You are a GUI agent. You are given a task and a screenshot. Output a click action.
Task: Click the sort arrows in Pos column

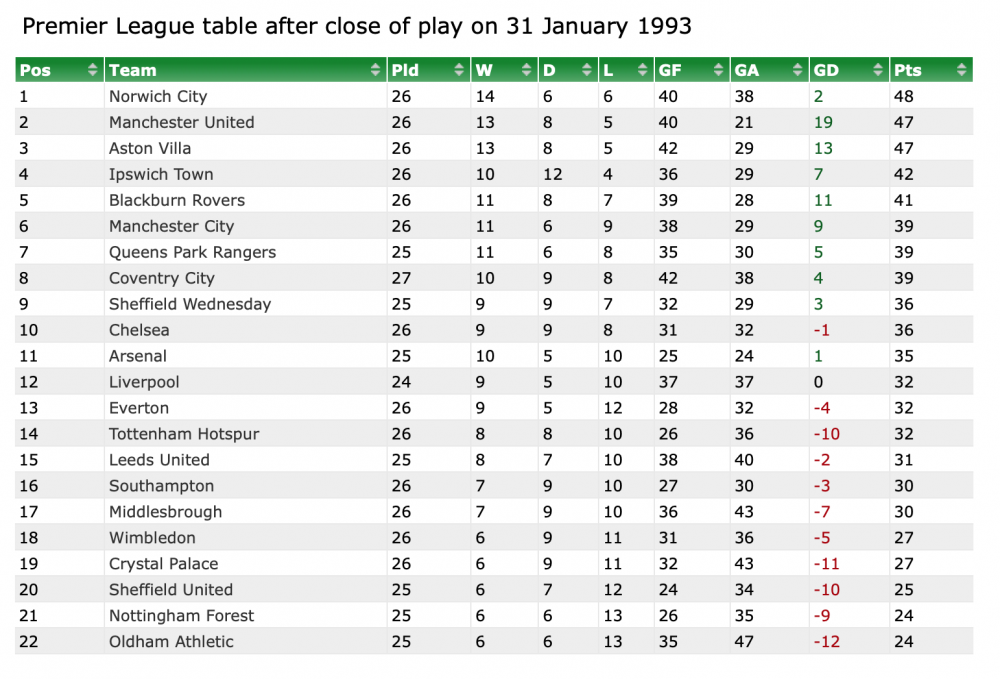point(93,70)
